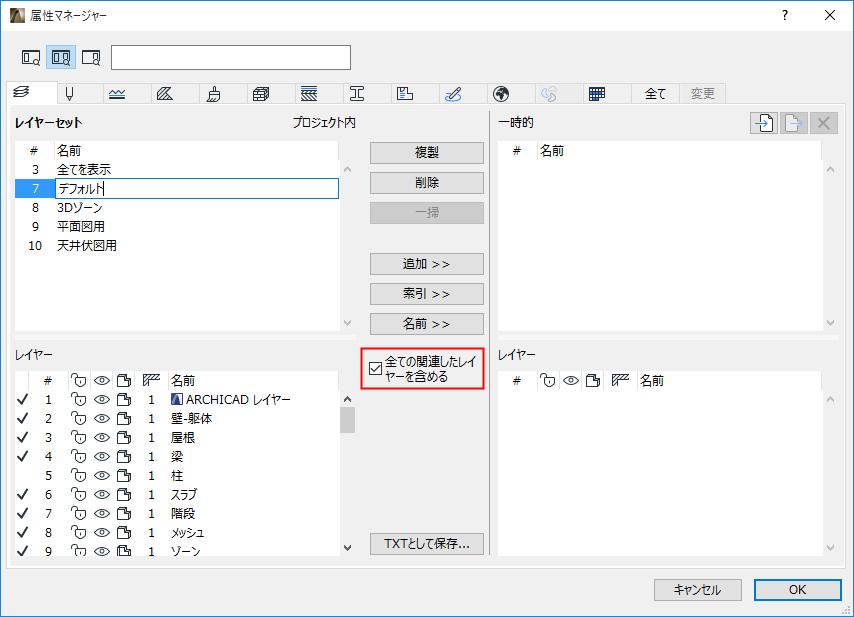Click the OK button
The image size is (854, 617).
pyautogui.click(x=797, y=590)
